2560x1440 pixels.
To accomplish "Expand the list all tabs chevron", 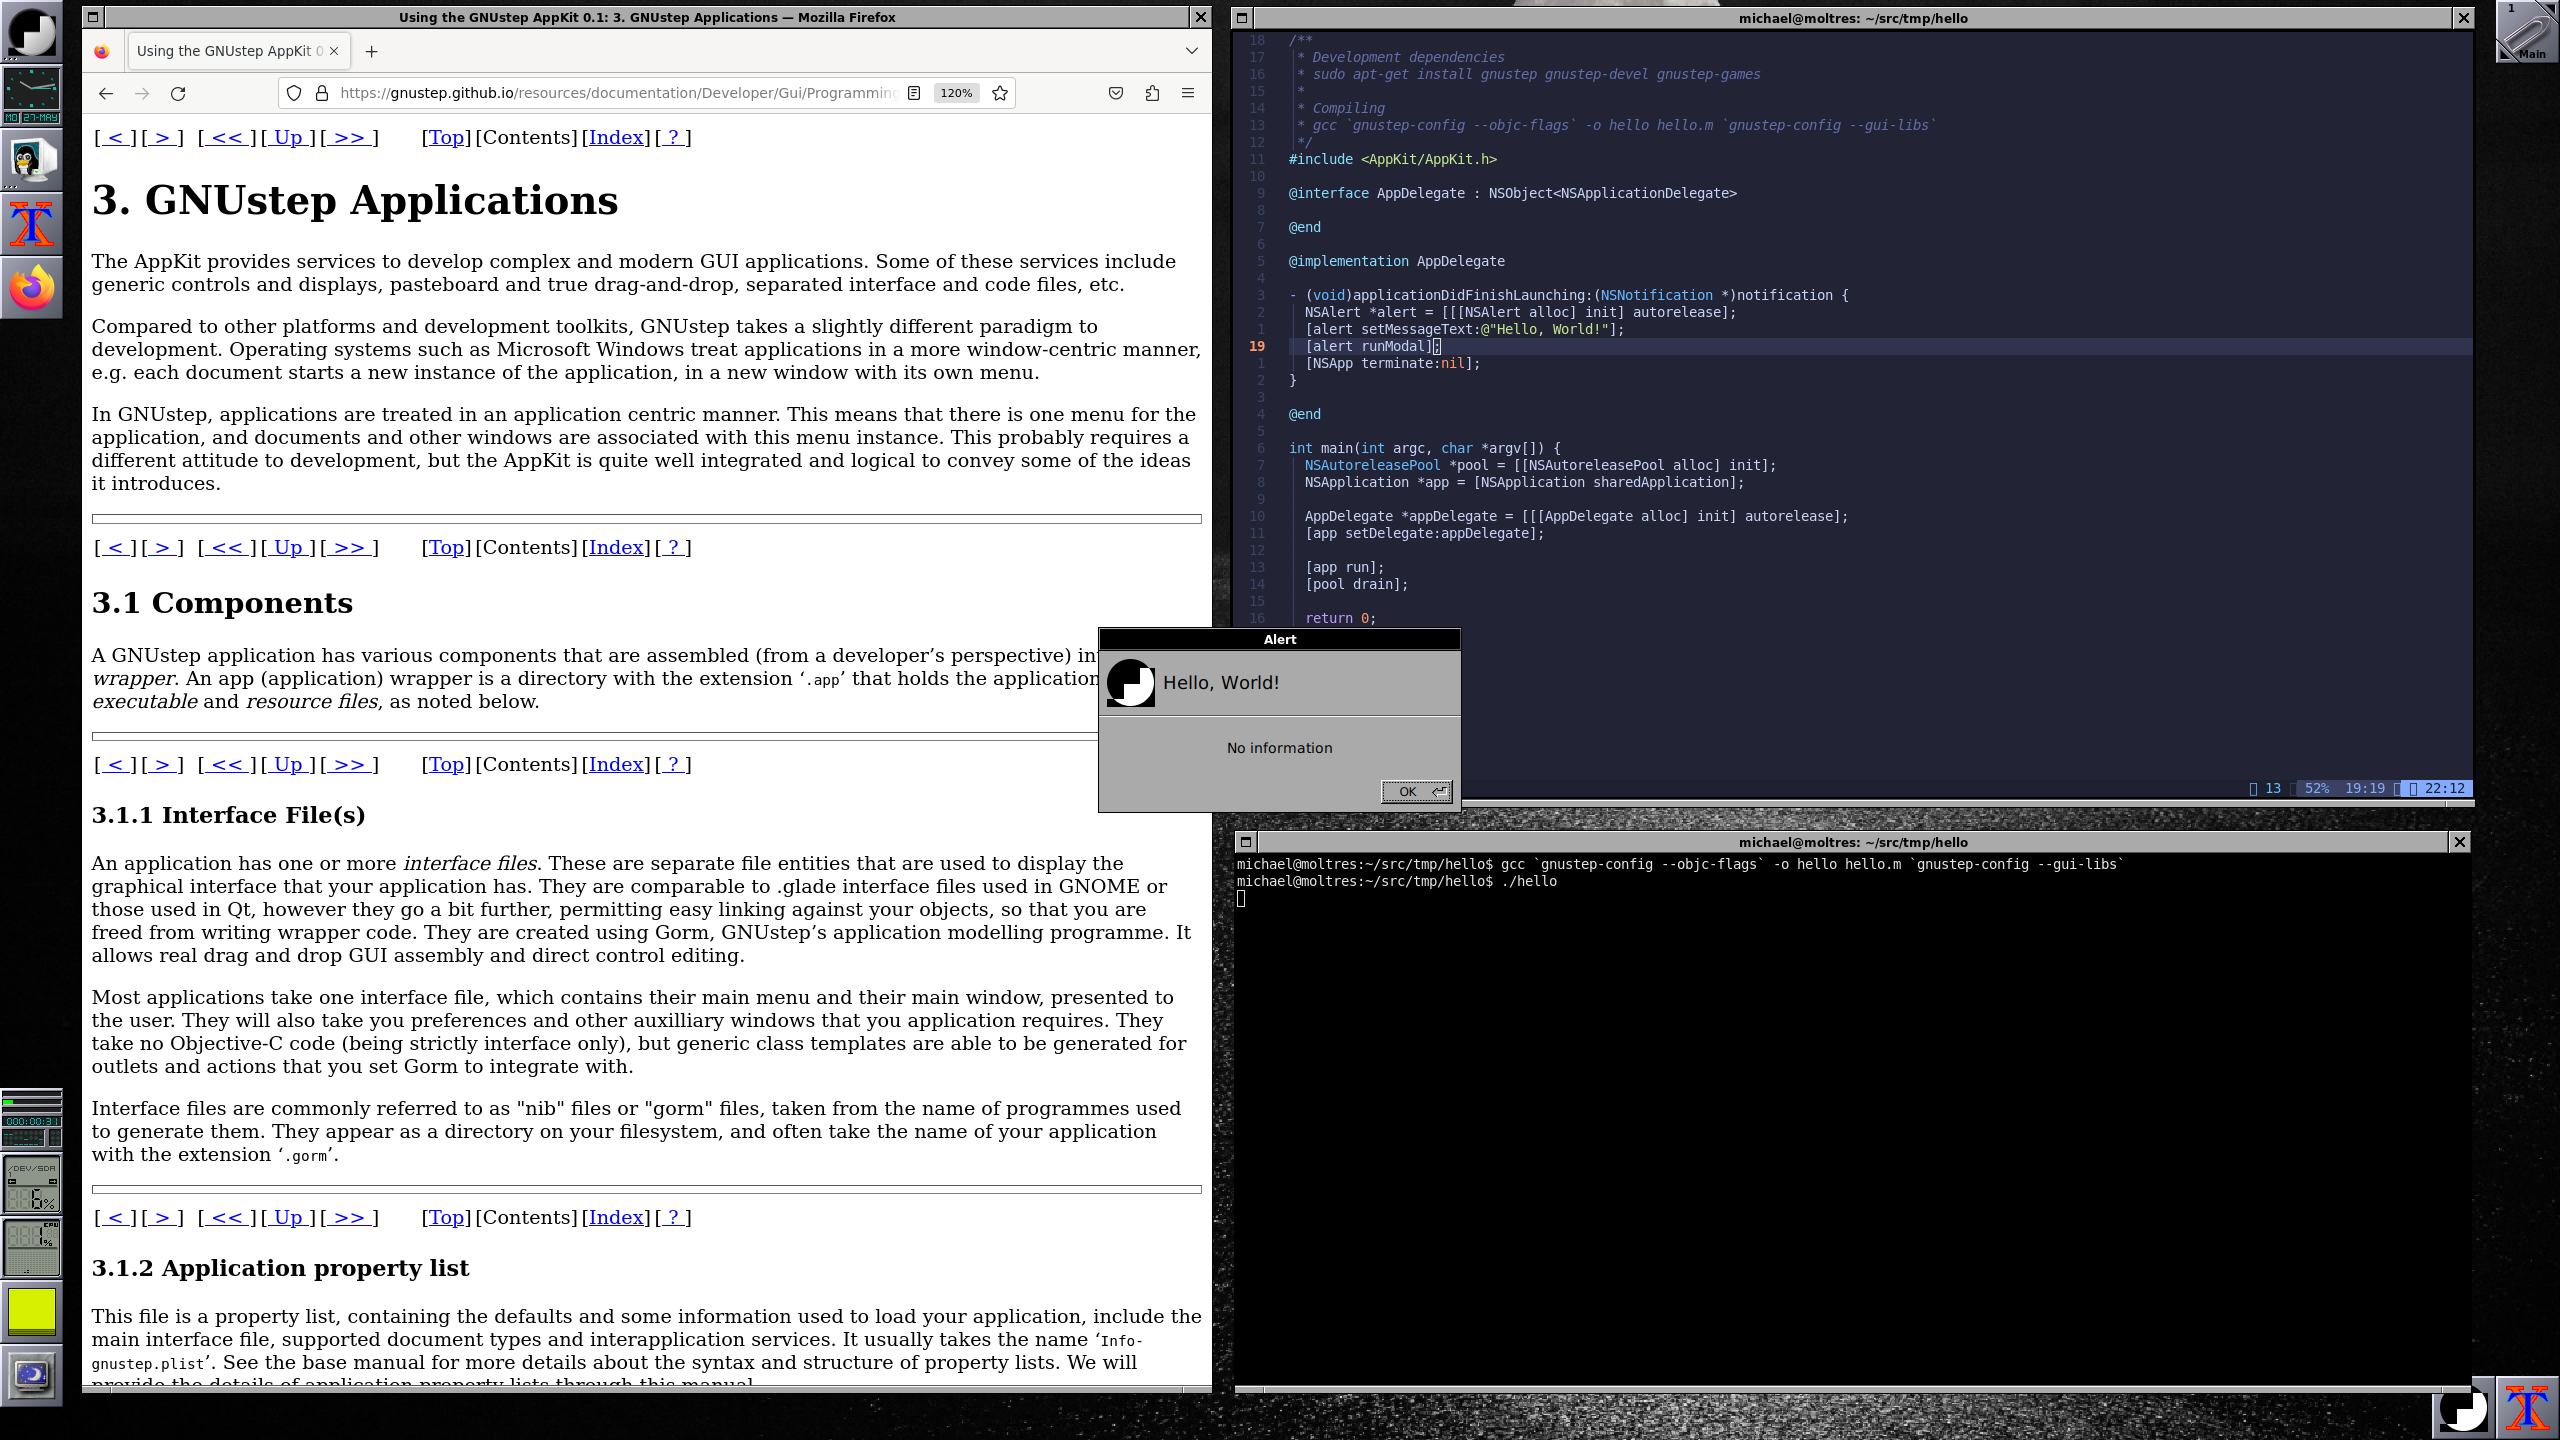I will pyautogui.click(x=1192, y=51).
